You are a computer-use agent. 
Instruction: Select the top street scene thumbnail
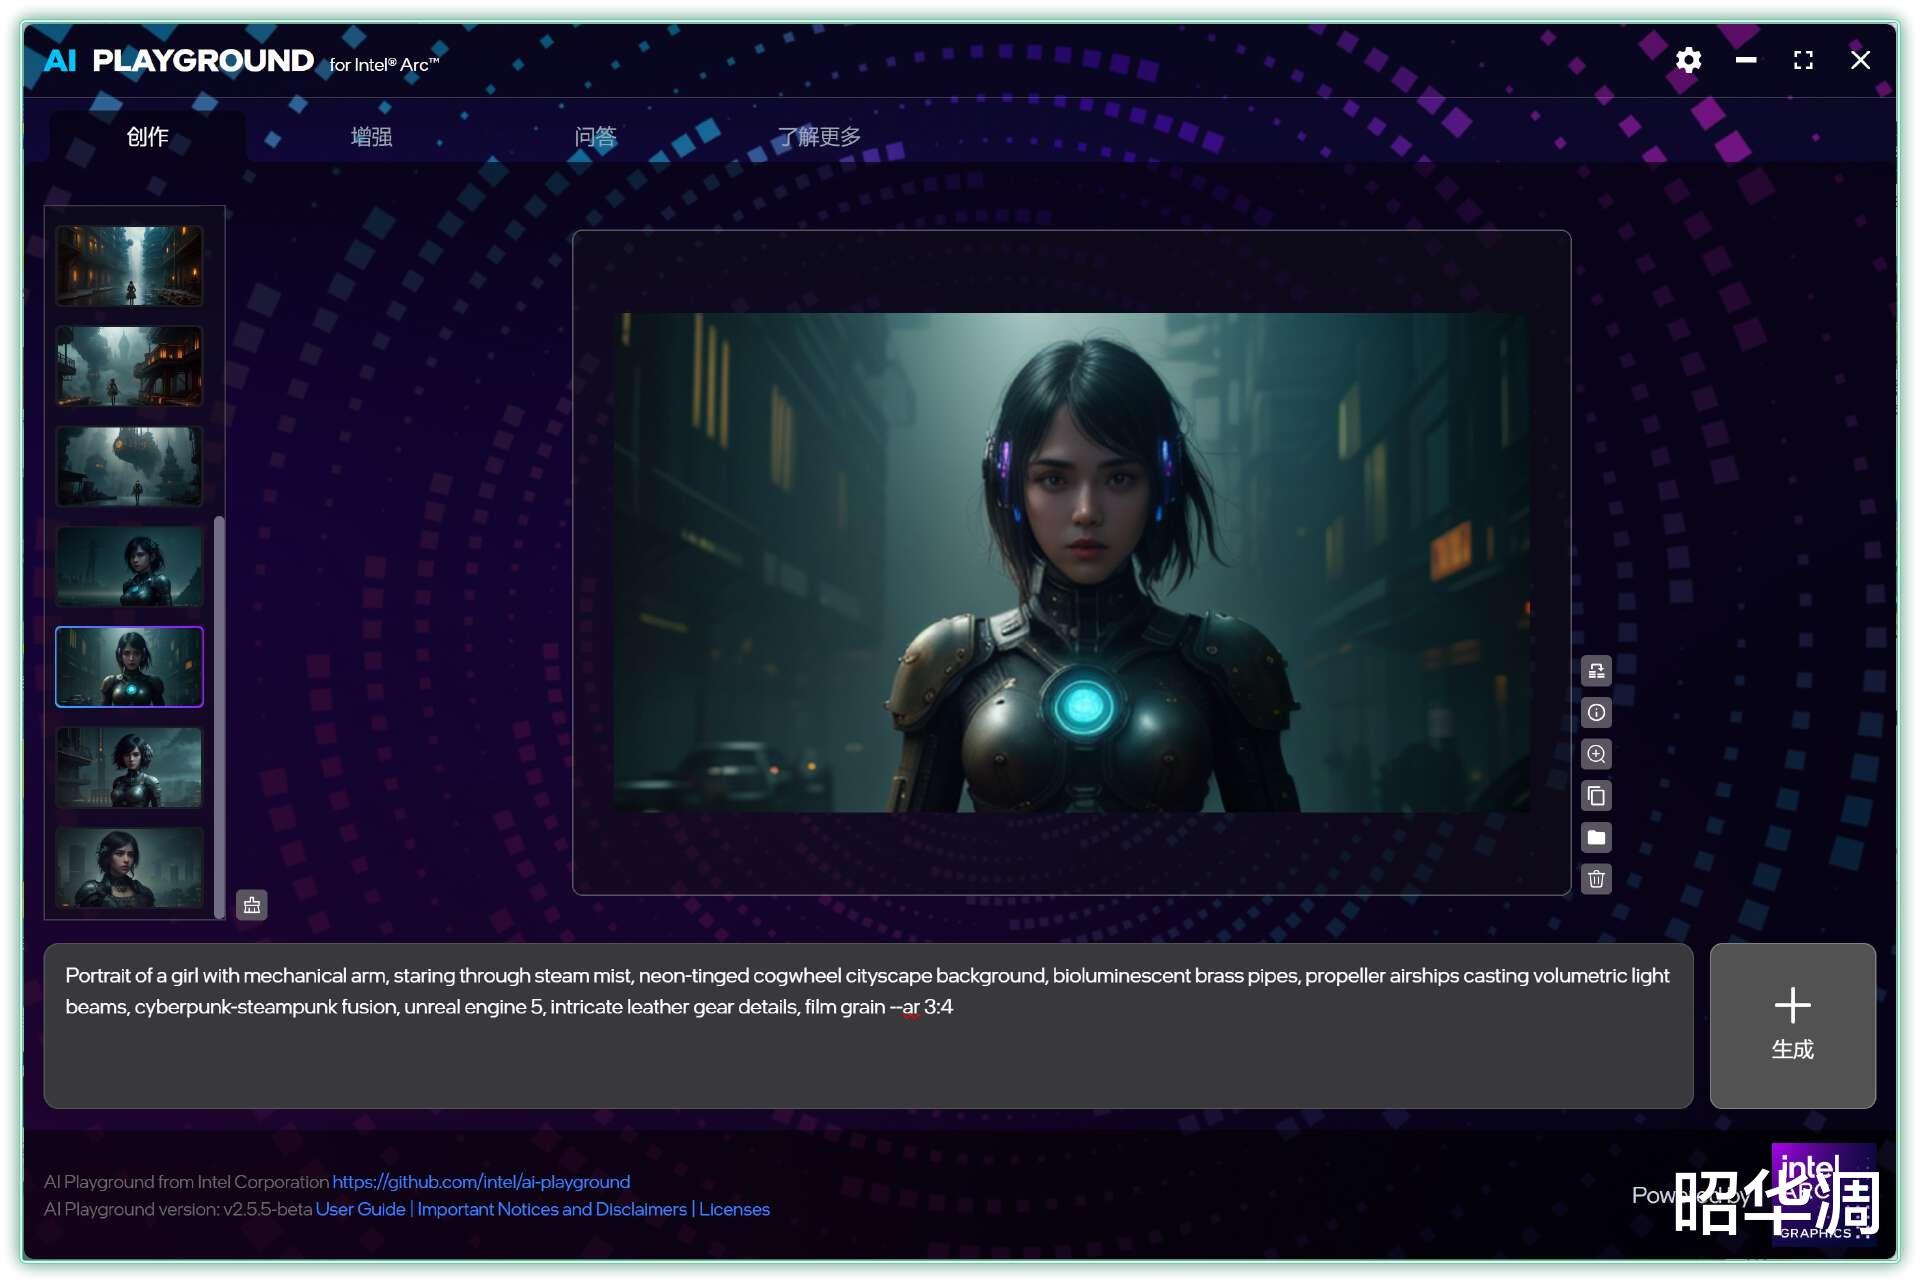coord(129,266)
